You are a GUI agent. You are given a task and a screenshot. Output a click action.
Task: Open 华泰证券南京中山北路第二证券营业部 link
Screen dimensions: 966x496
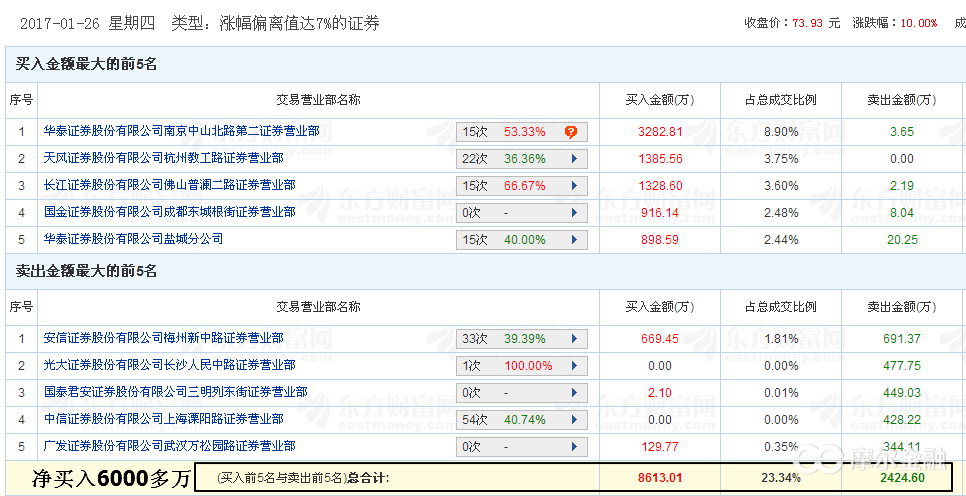(181, 131)
